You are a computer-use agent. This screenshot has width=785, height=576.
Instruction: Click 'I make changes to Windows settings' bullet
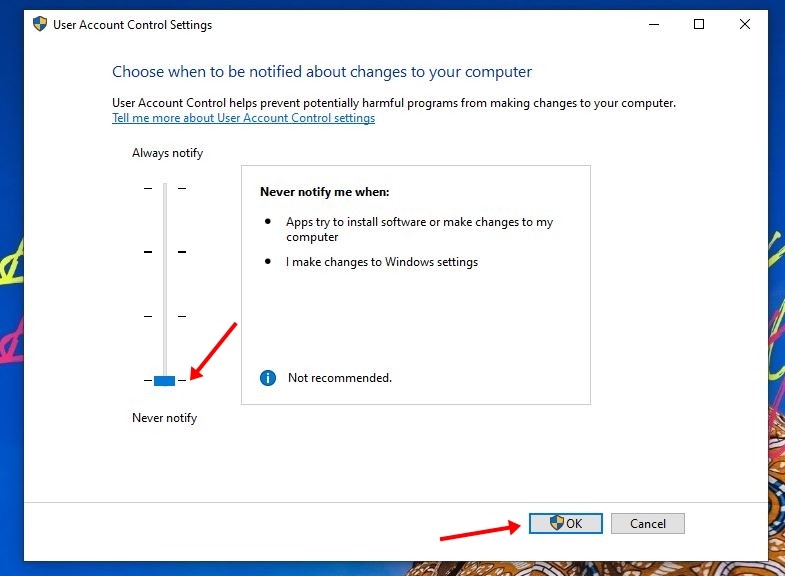[381, 262]
